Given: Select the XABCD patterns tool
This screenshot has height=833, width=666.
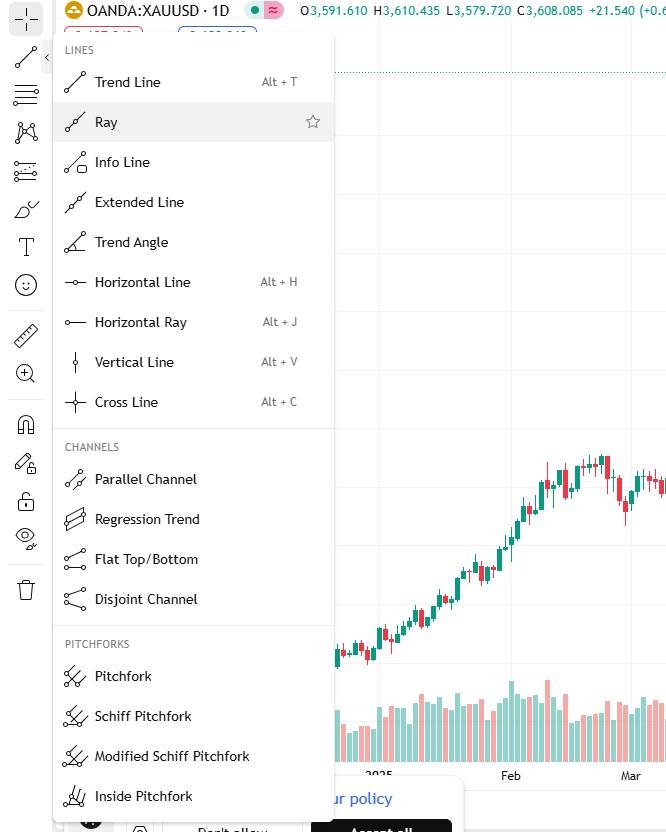Looking at the screenshot, I should click(25, 133).
